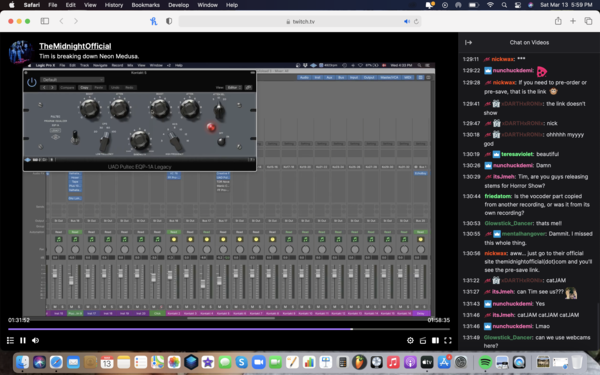Open Spotify from the Dock

(485, 362)
